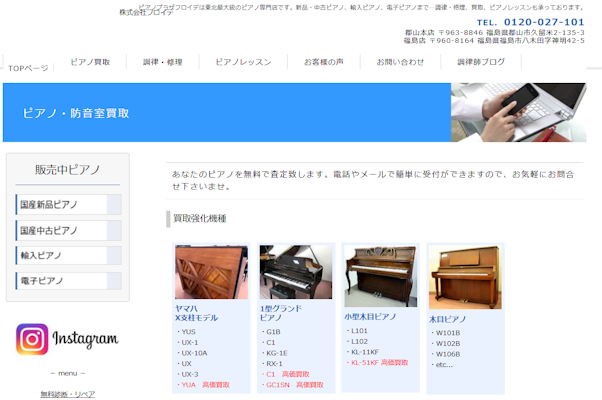Viewport: 602px width, 400px height.
Task: Open the 小型木目ピアノ thumbnail image
Action: pos(381,276)
